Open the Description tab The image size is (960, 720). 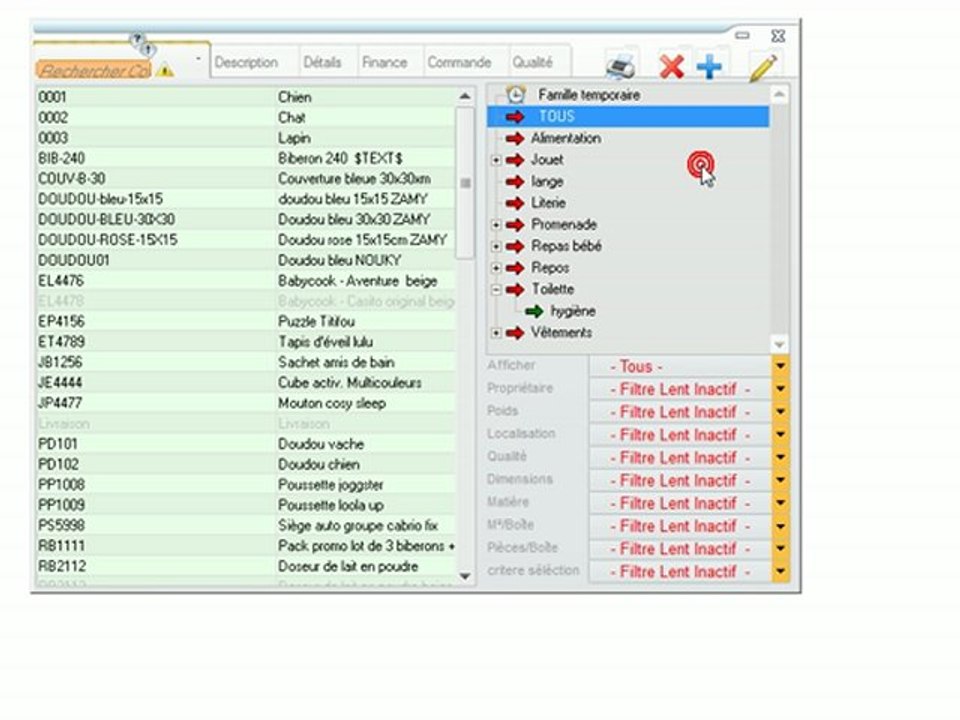pos(246,62)
